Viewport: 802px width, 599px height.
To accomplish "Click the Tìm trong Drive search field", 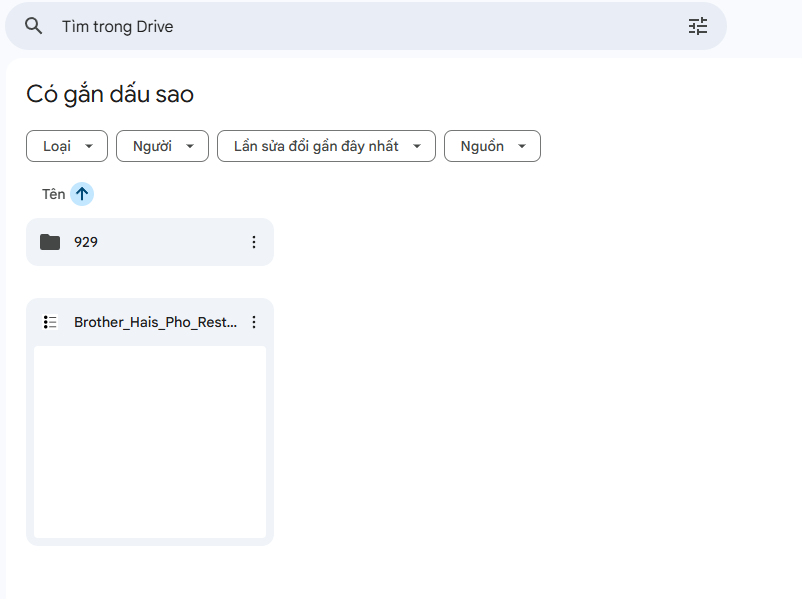I will [360, 26].
